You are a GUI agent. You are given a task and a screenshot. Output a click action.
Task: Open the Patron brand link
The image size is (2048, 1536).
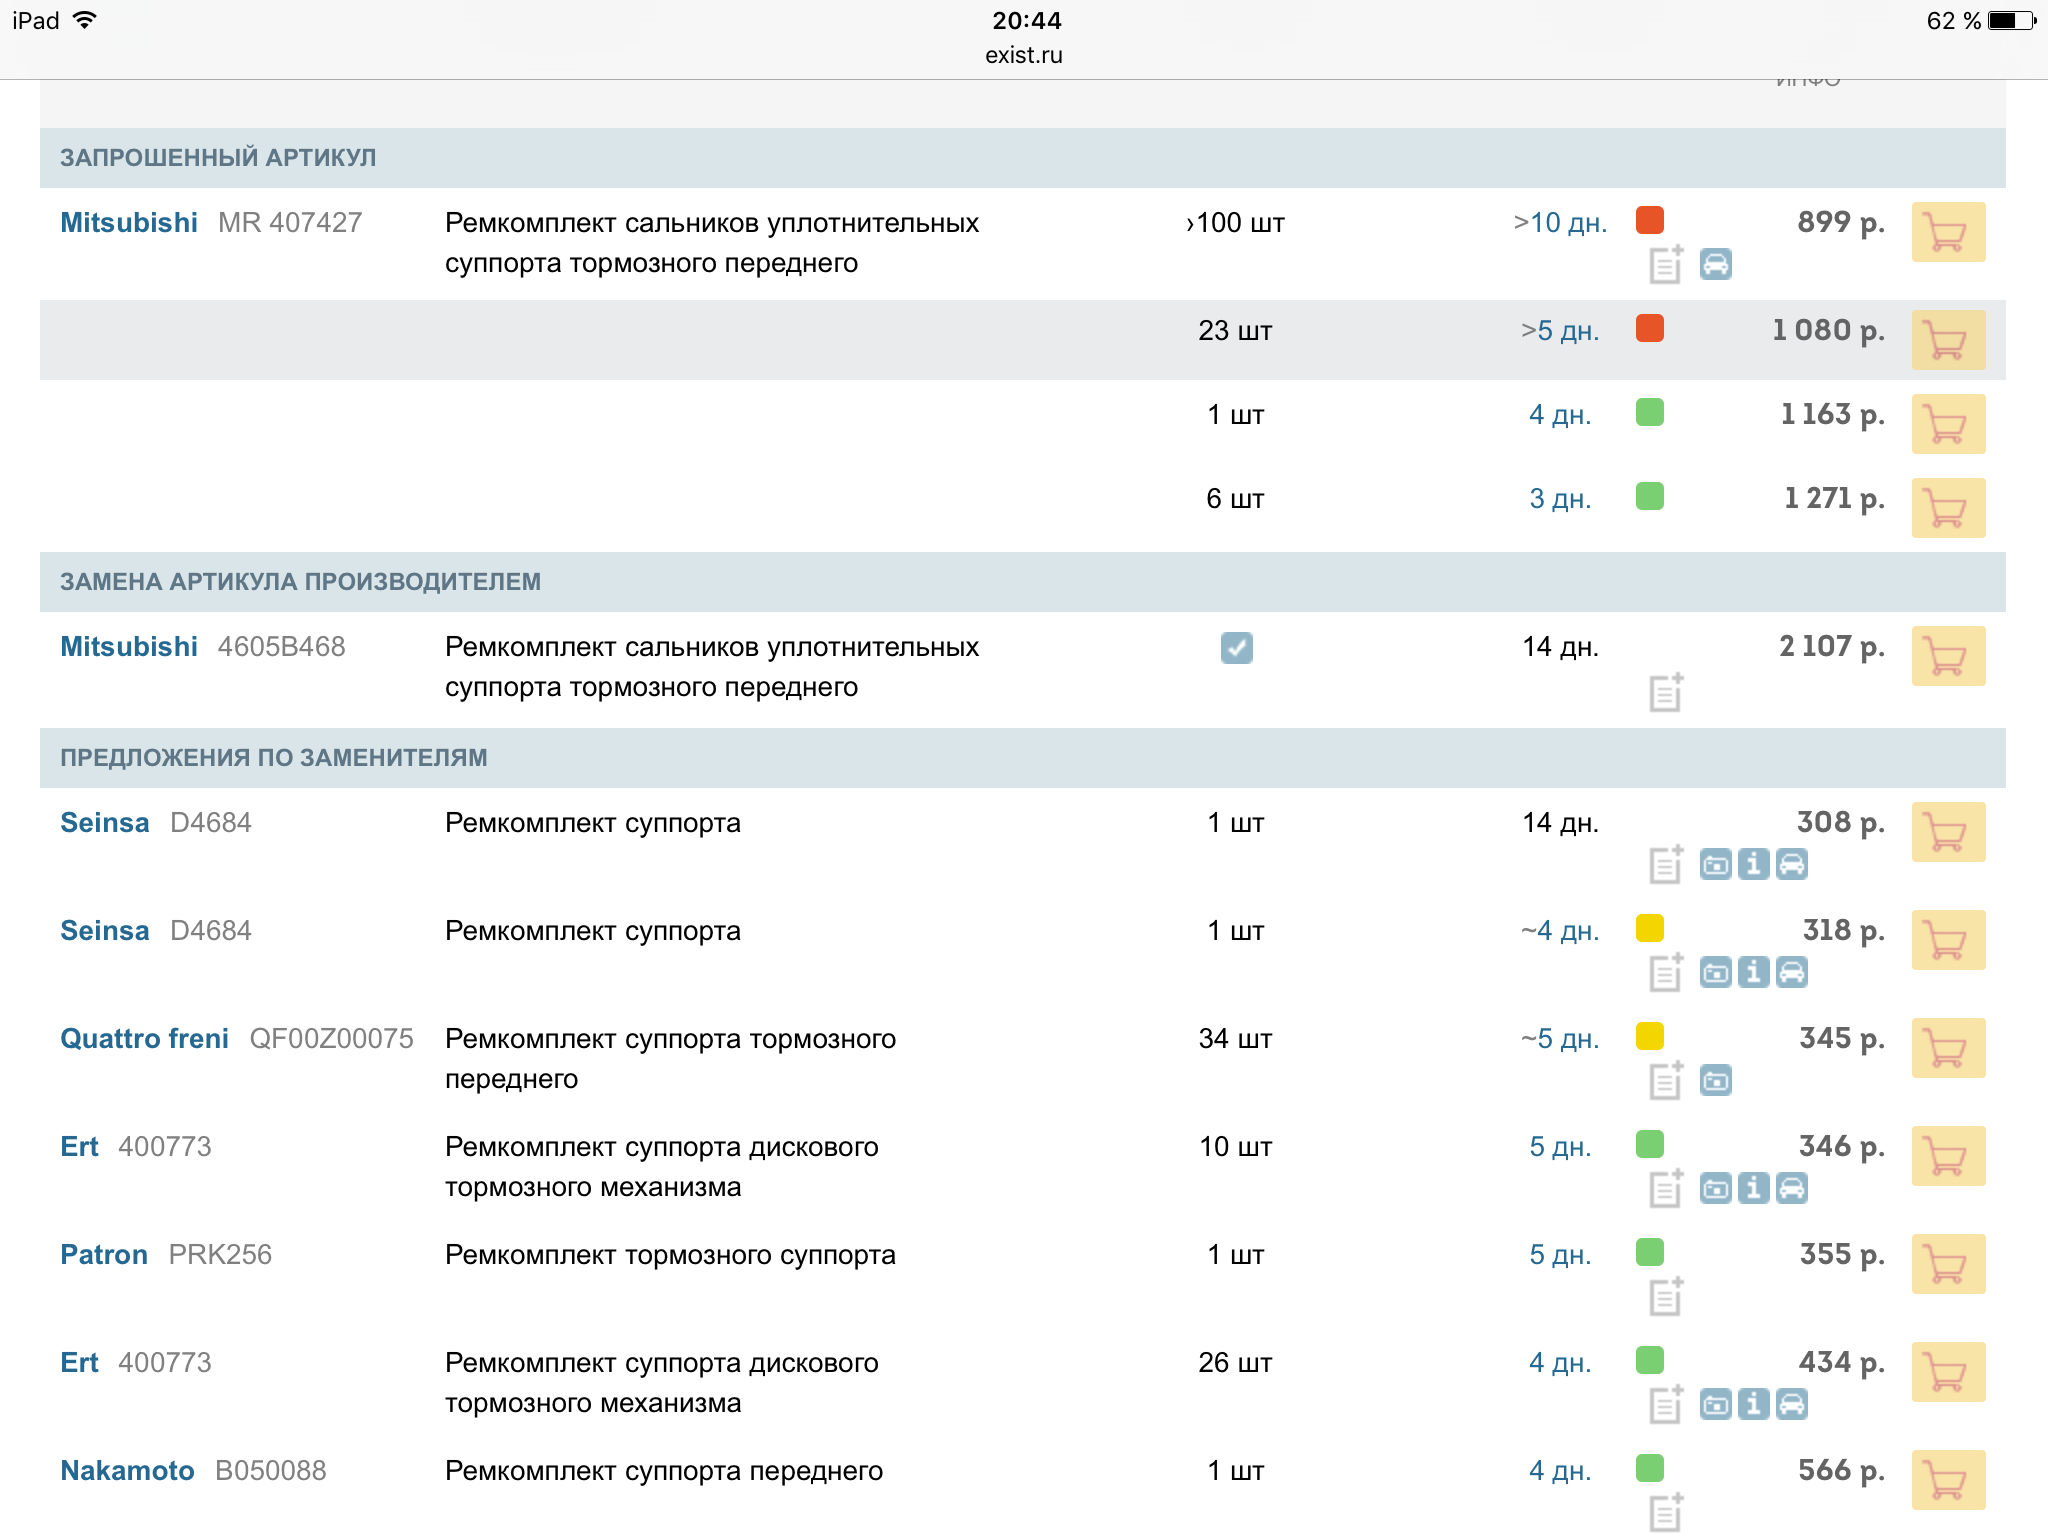click(104, 1255)
